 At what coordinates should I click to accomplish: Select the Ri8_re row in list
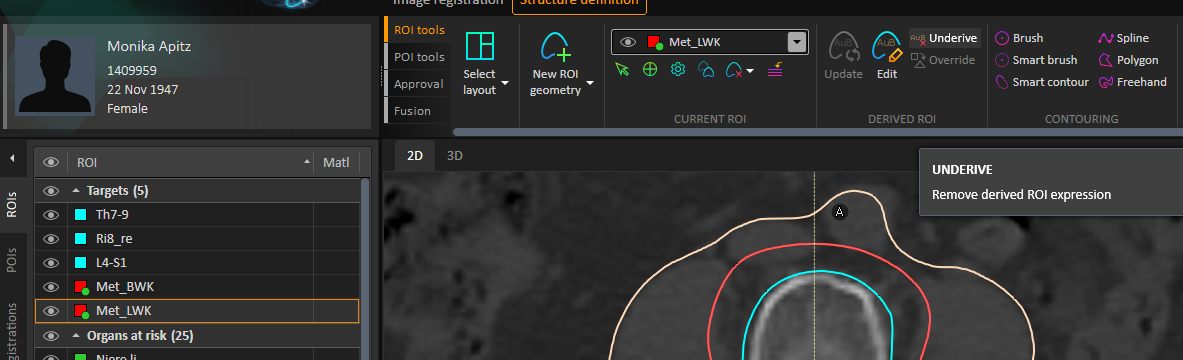pos(197,239)
